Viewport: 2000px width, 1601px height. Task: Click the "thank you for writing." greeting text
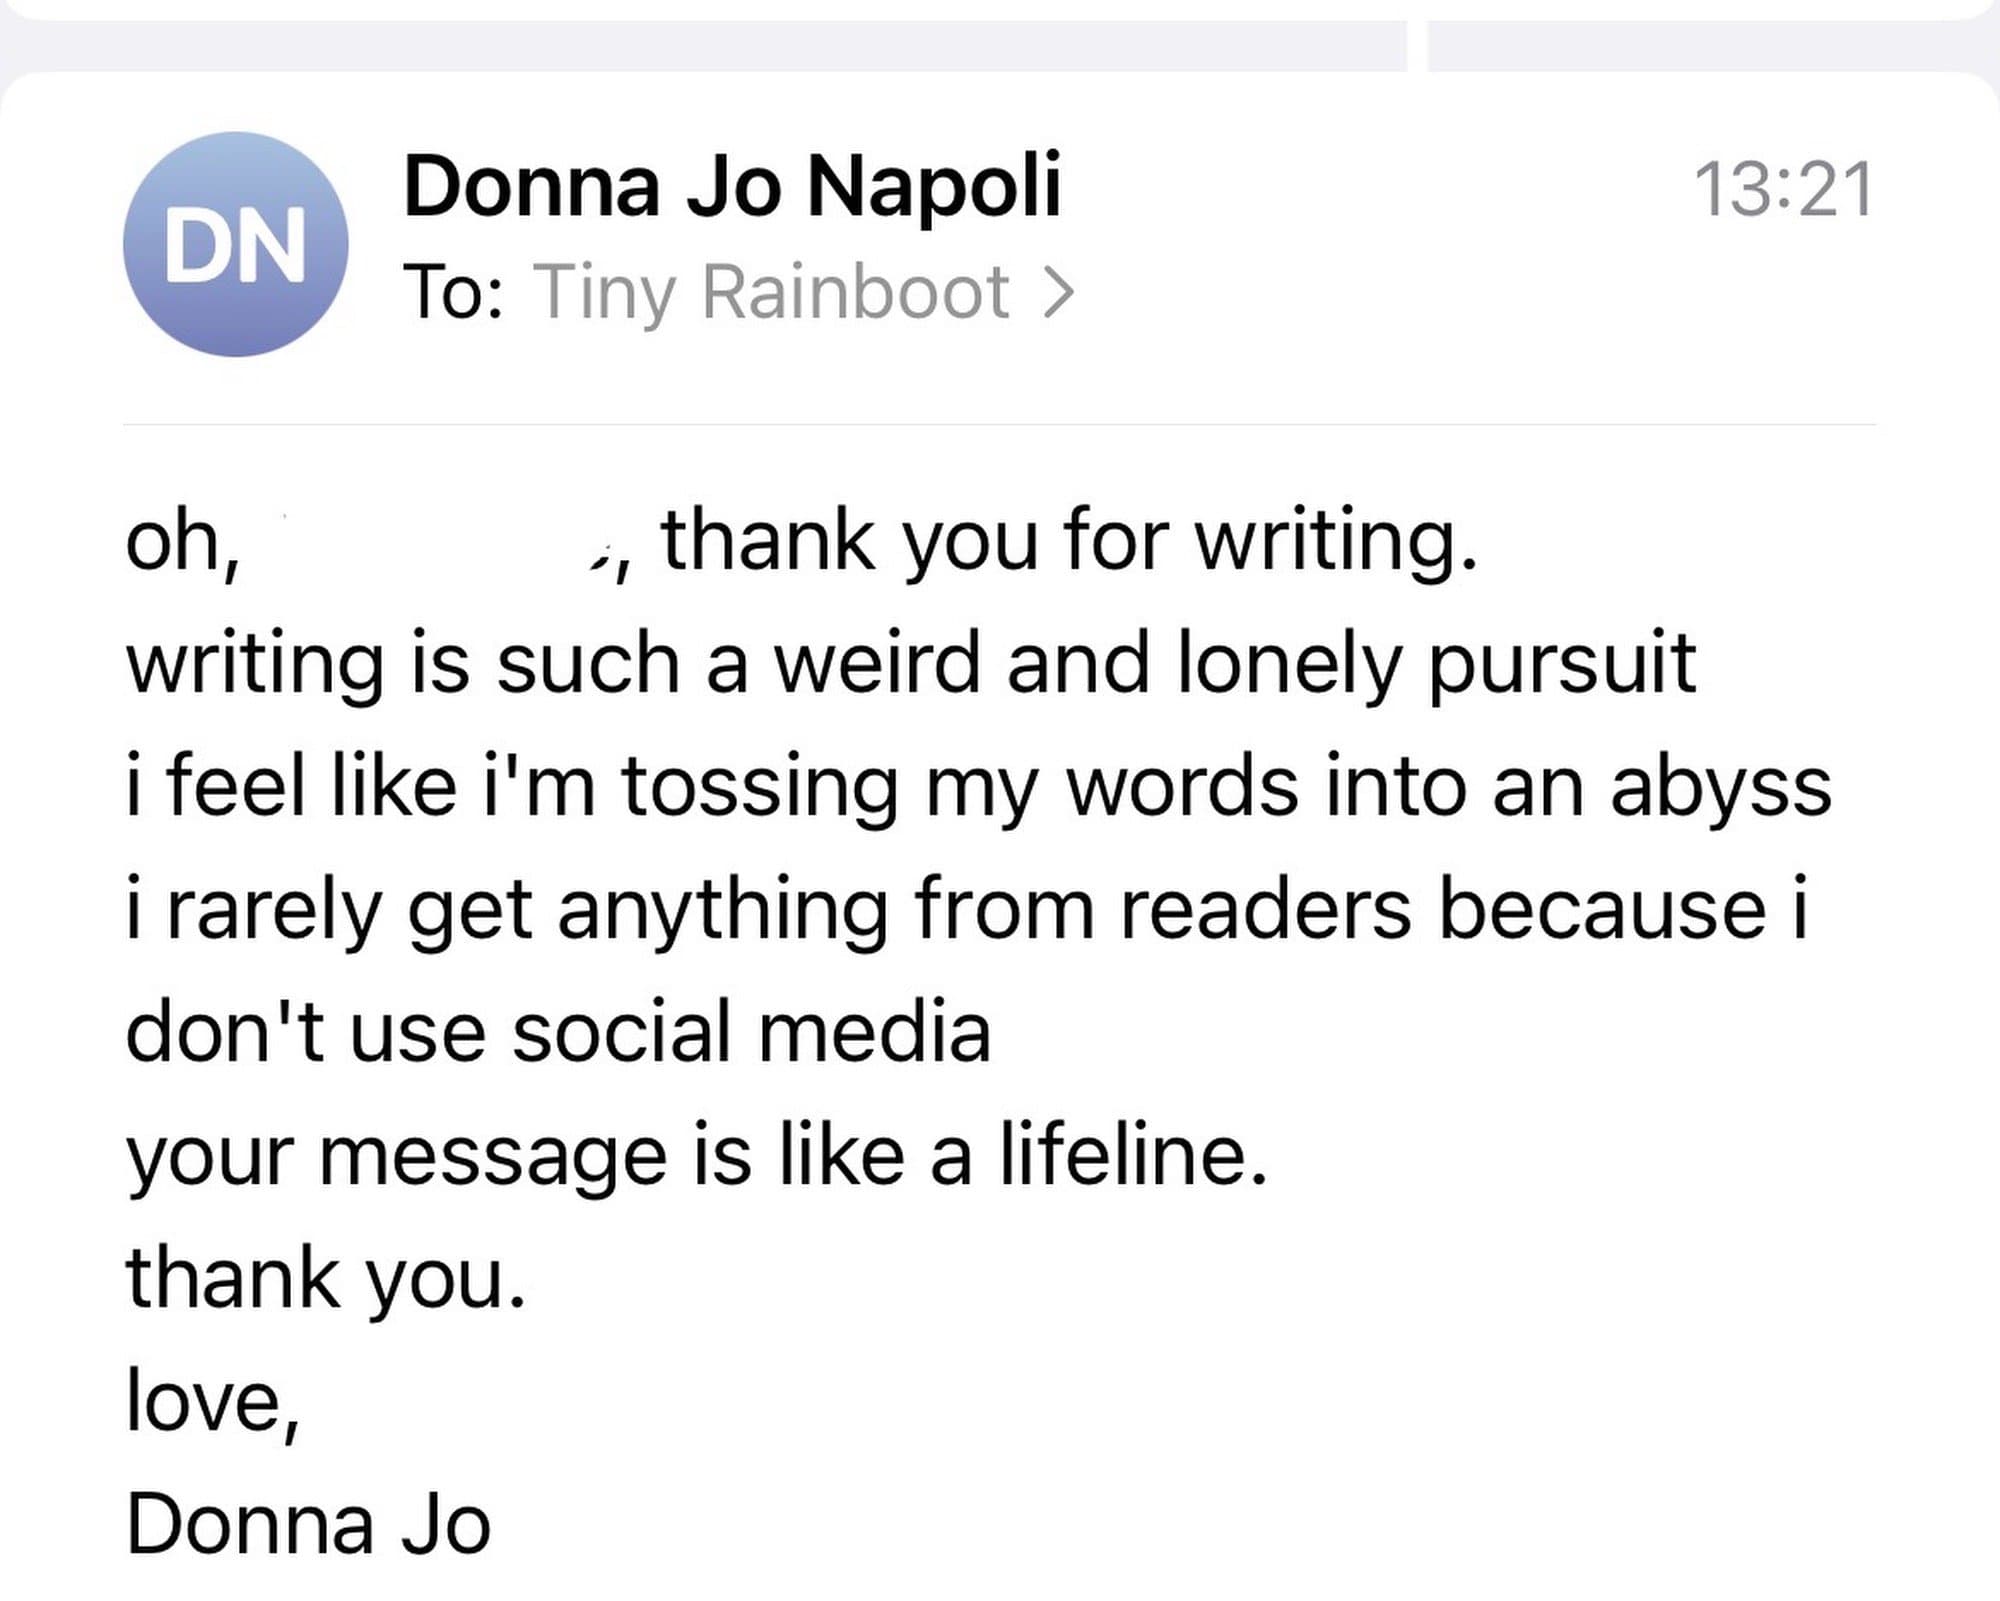pyautogui.click(x=1068, y=541)
